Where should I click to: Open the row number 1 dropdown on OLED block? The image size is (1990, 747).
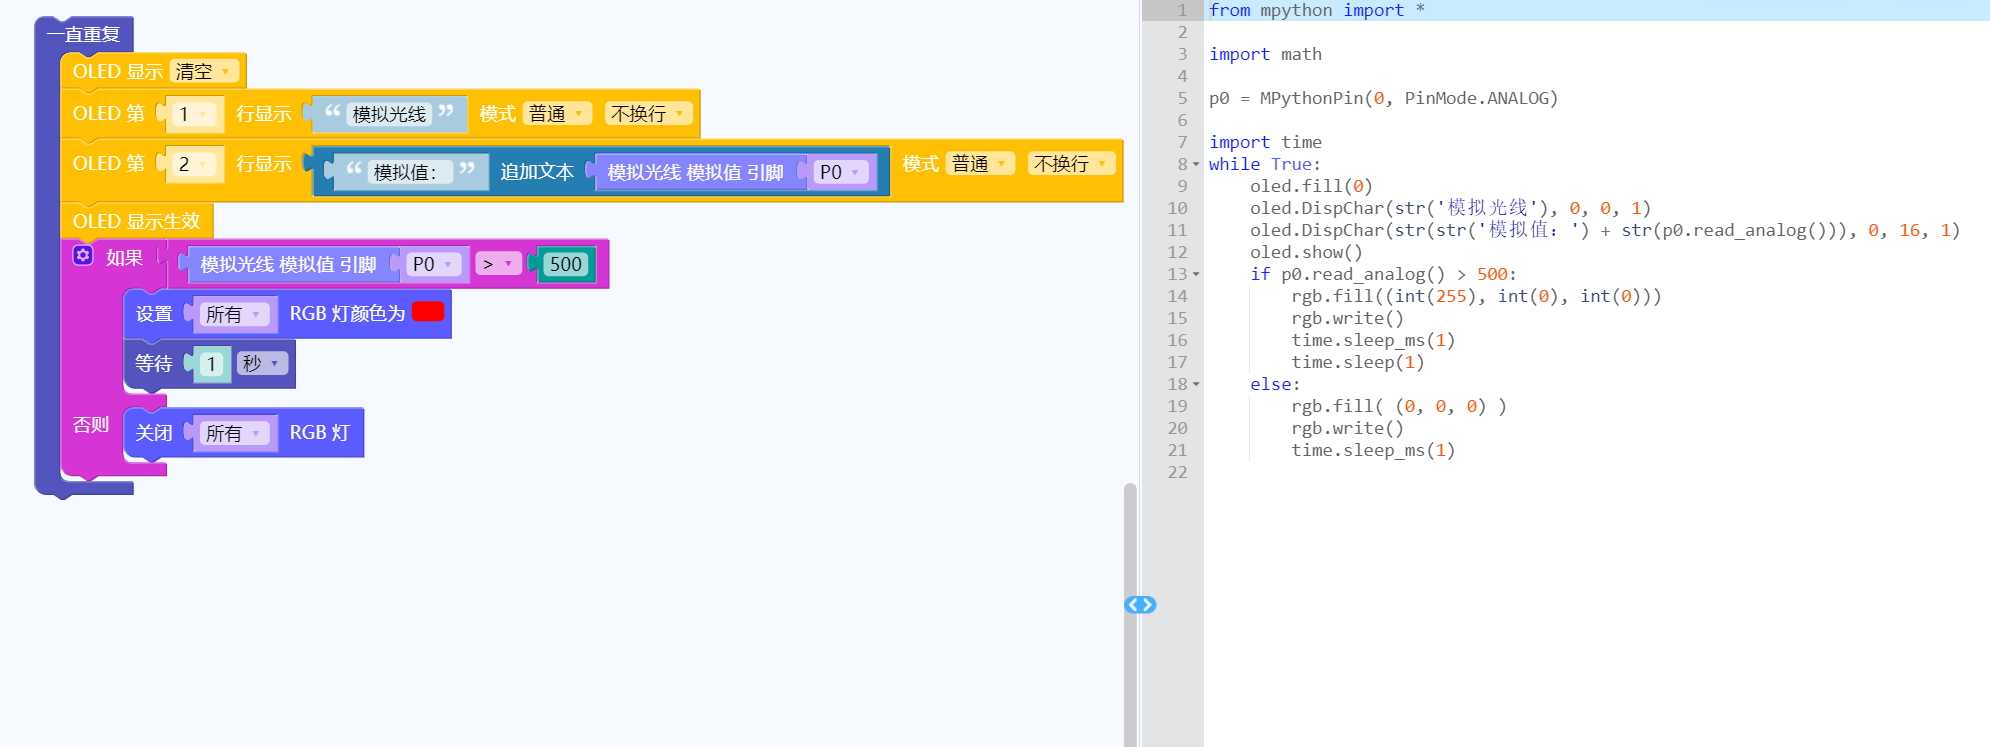tap(193, 114)
